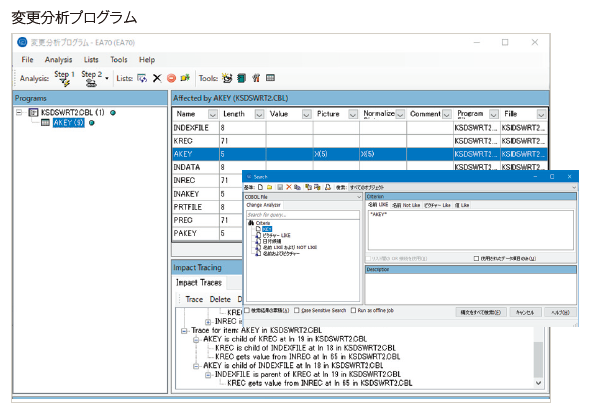Click the Delete button in Impact Tracing
The height and width of the screenshot is (420, 601).
(220, 299)
